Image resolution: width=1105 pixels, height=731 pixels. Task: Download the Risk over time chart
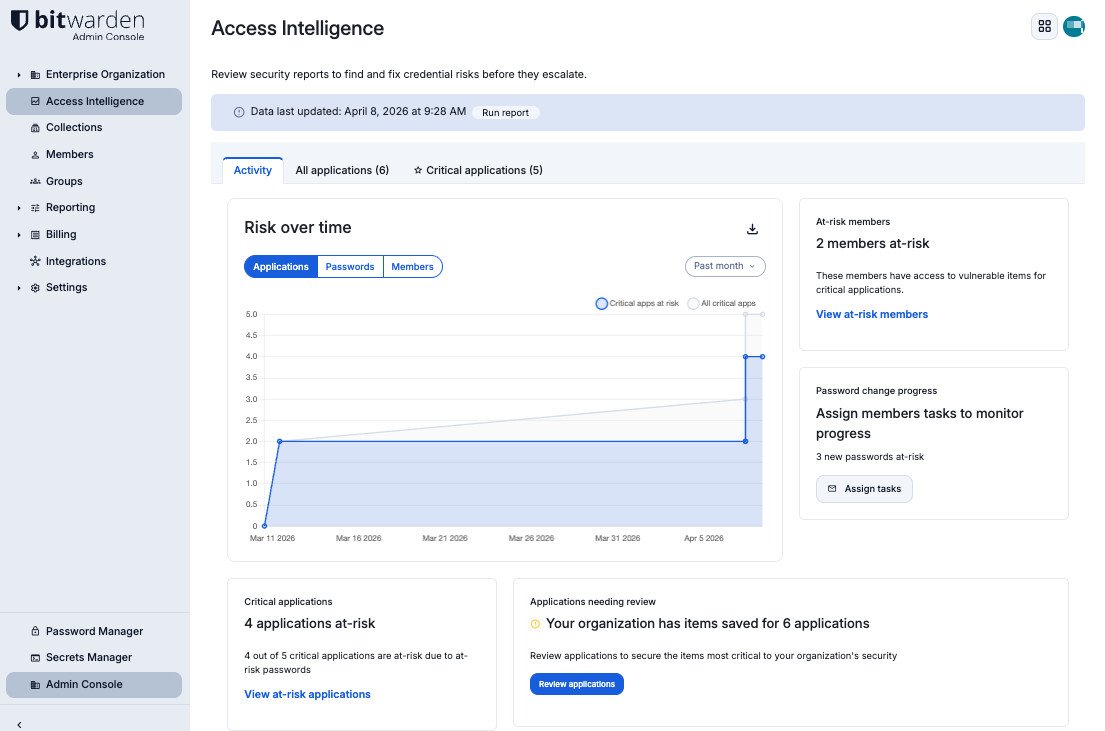(752, 228)
